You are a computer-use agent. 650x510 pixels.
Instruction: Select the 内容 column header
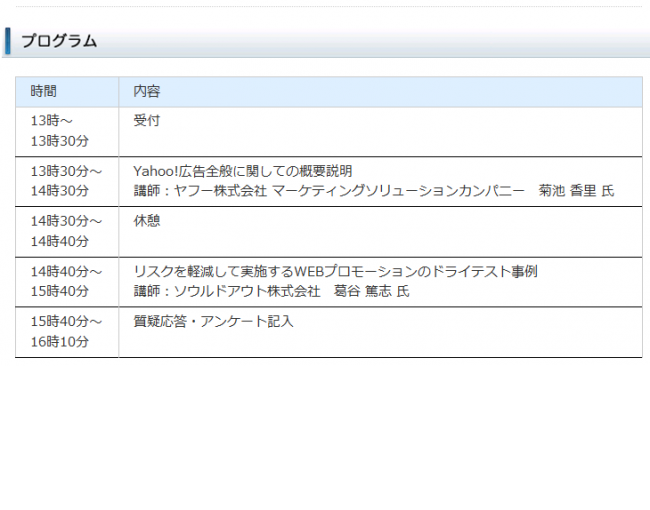[x=381, y=92]
